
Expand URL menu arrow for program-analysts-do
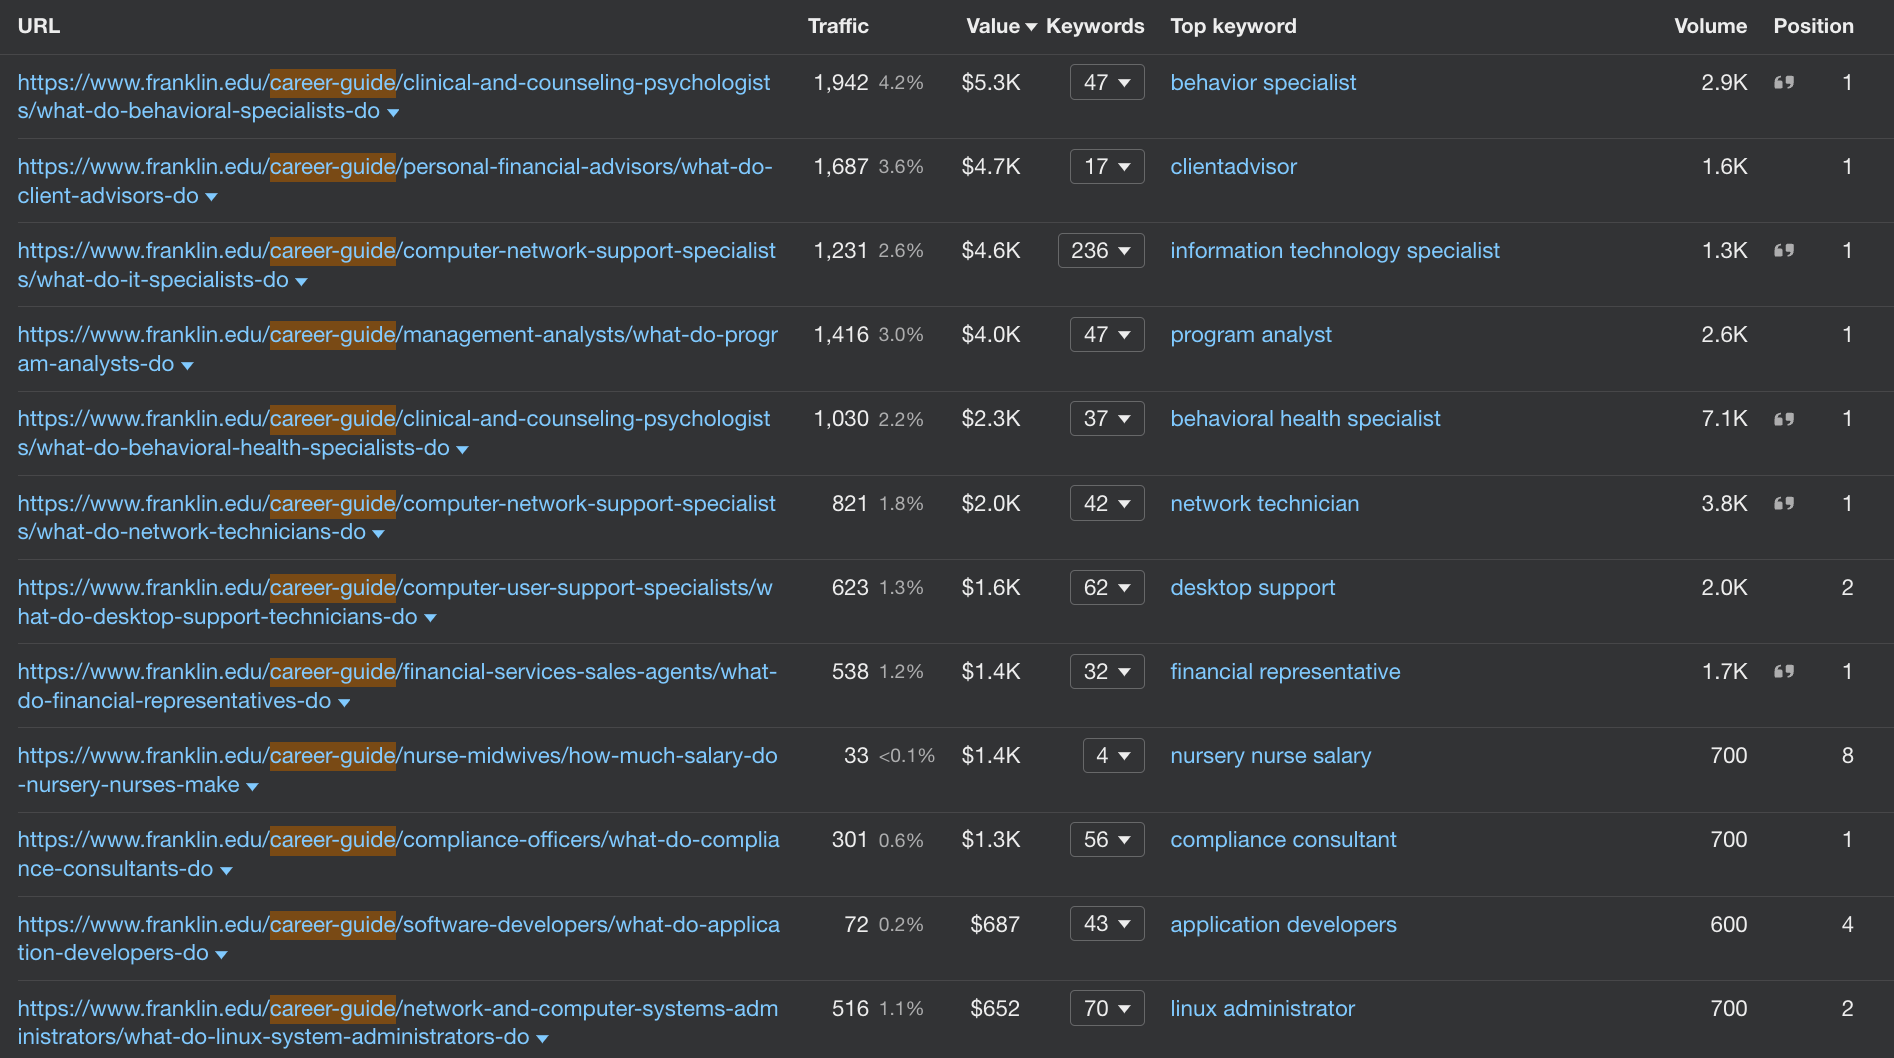(x=187, y=366)
